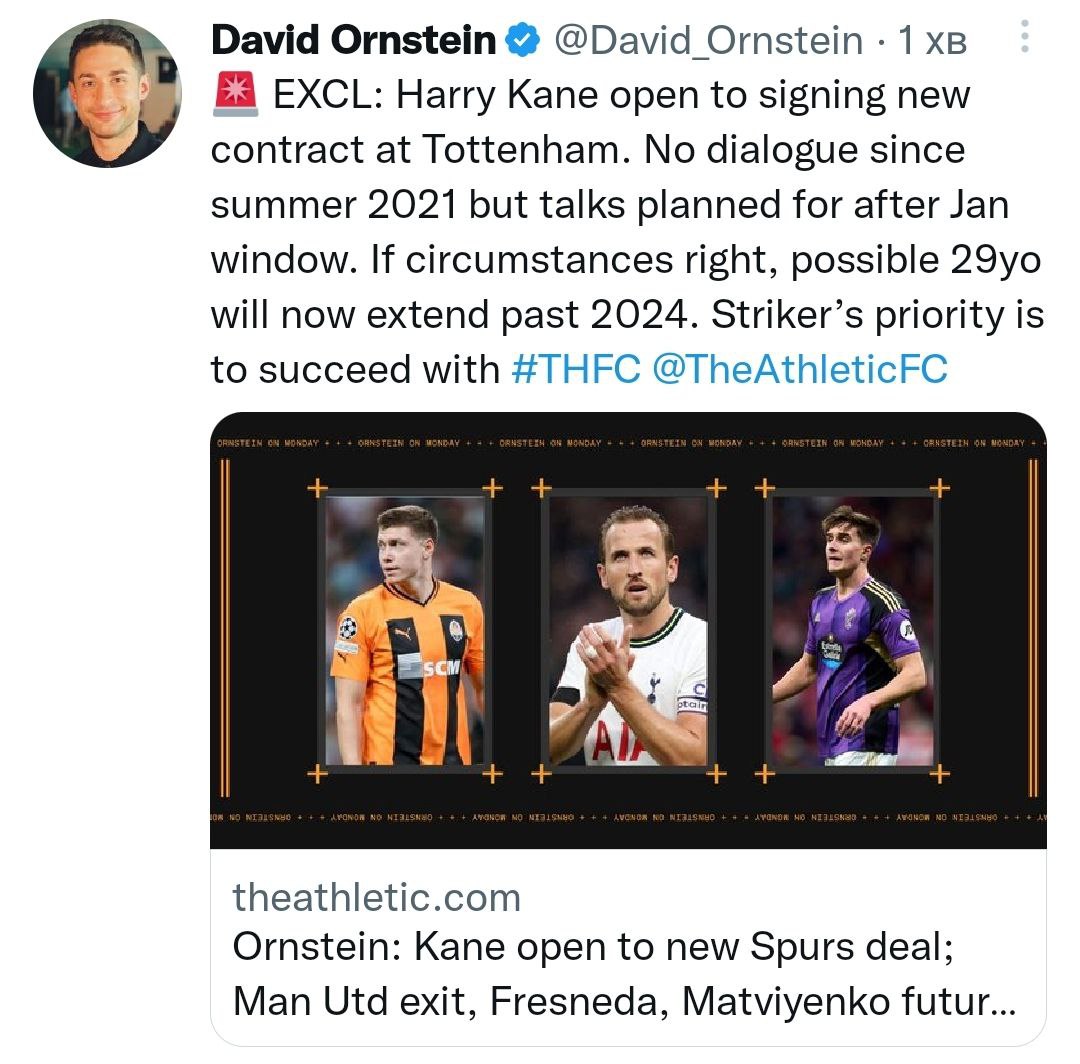Open the #THFC hashtag
Viewport: 1080px width, 1064px height.
tap(575, 369)
